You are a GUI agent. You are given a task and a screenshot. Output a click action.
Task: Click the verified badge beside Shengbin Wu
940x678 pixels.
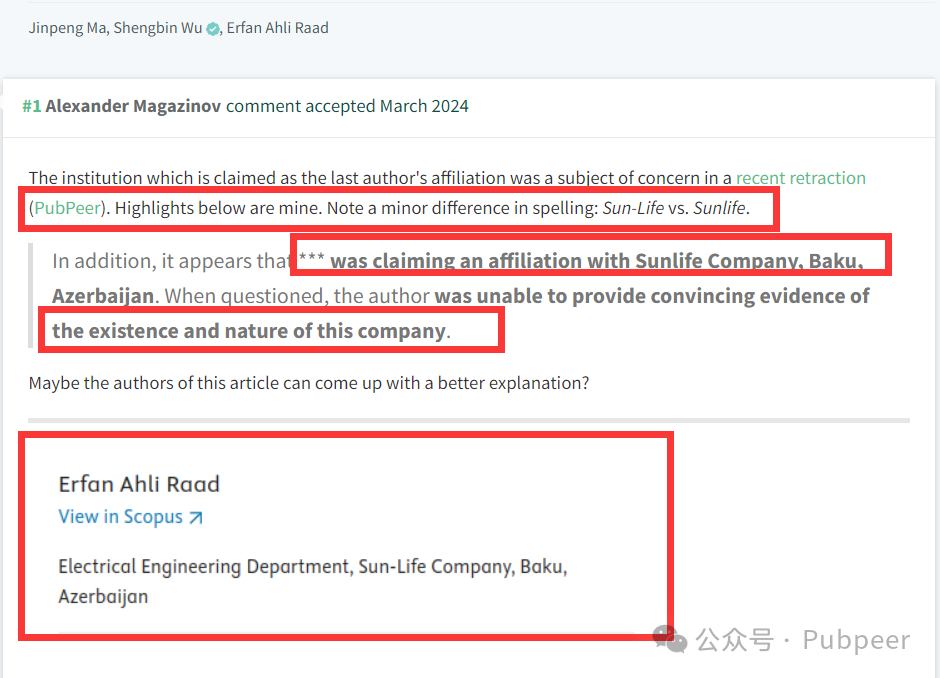coord(213,29)
